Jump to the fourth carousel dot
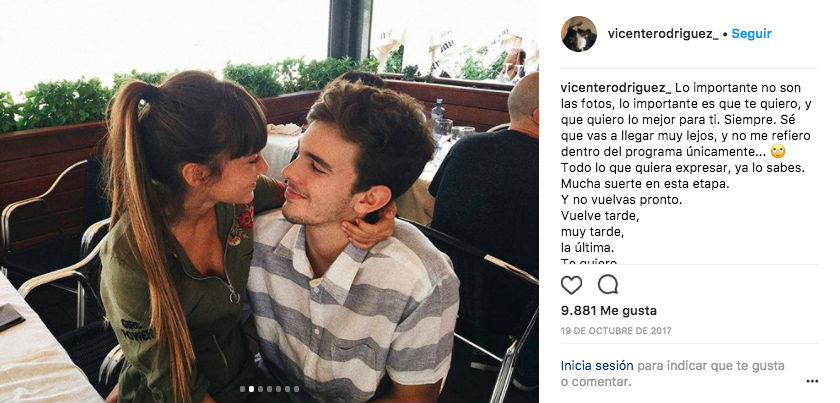Image resolution: width=840 pixels, height=403 pixels. coord(269,389)
